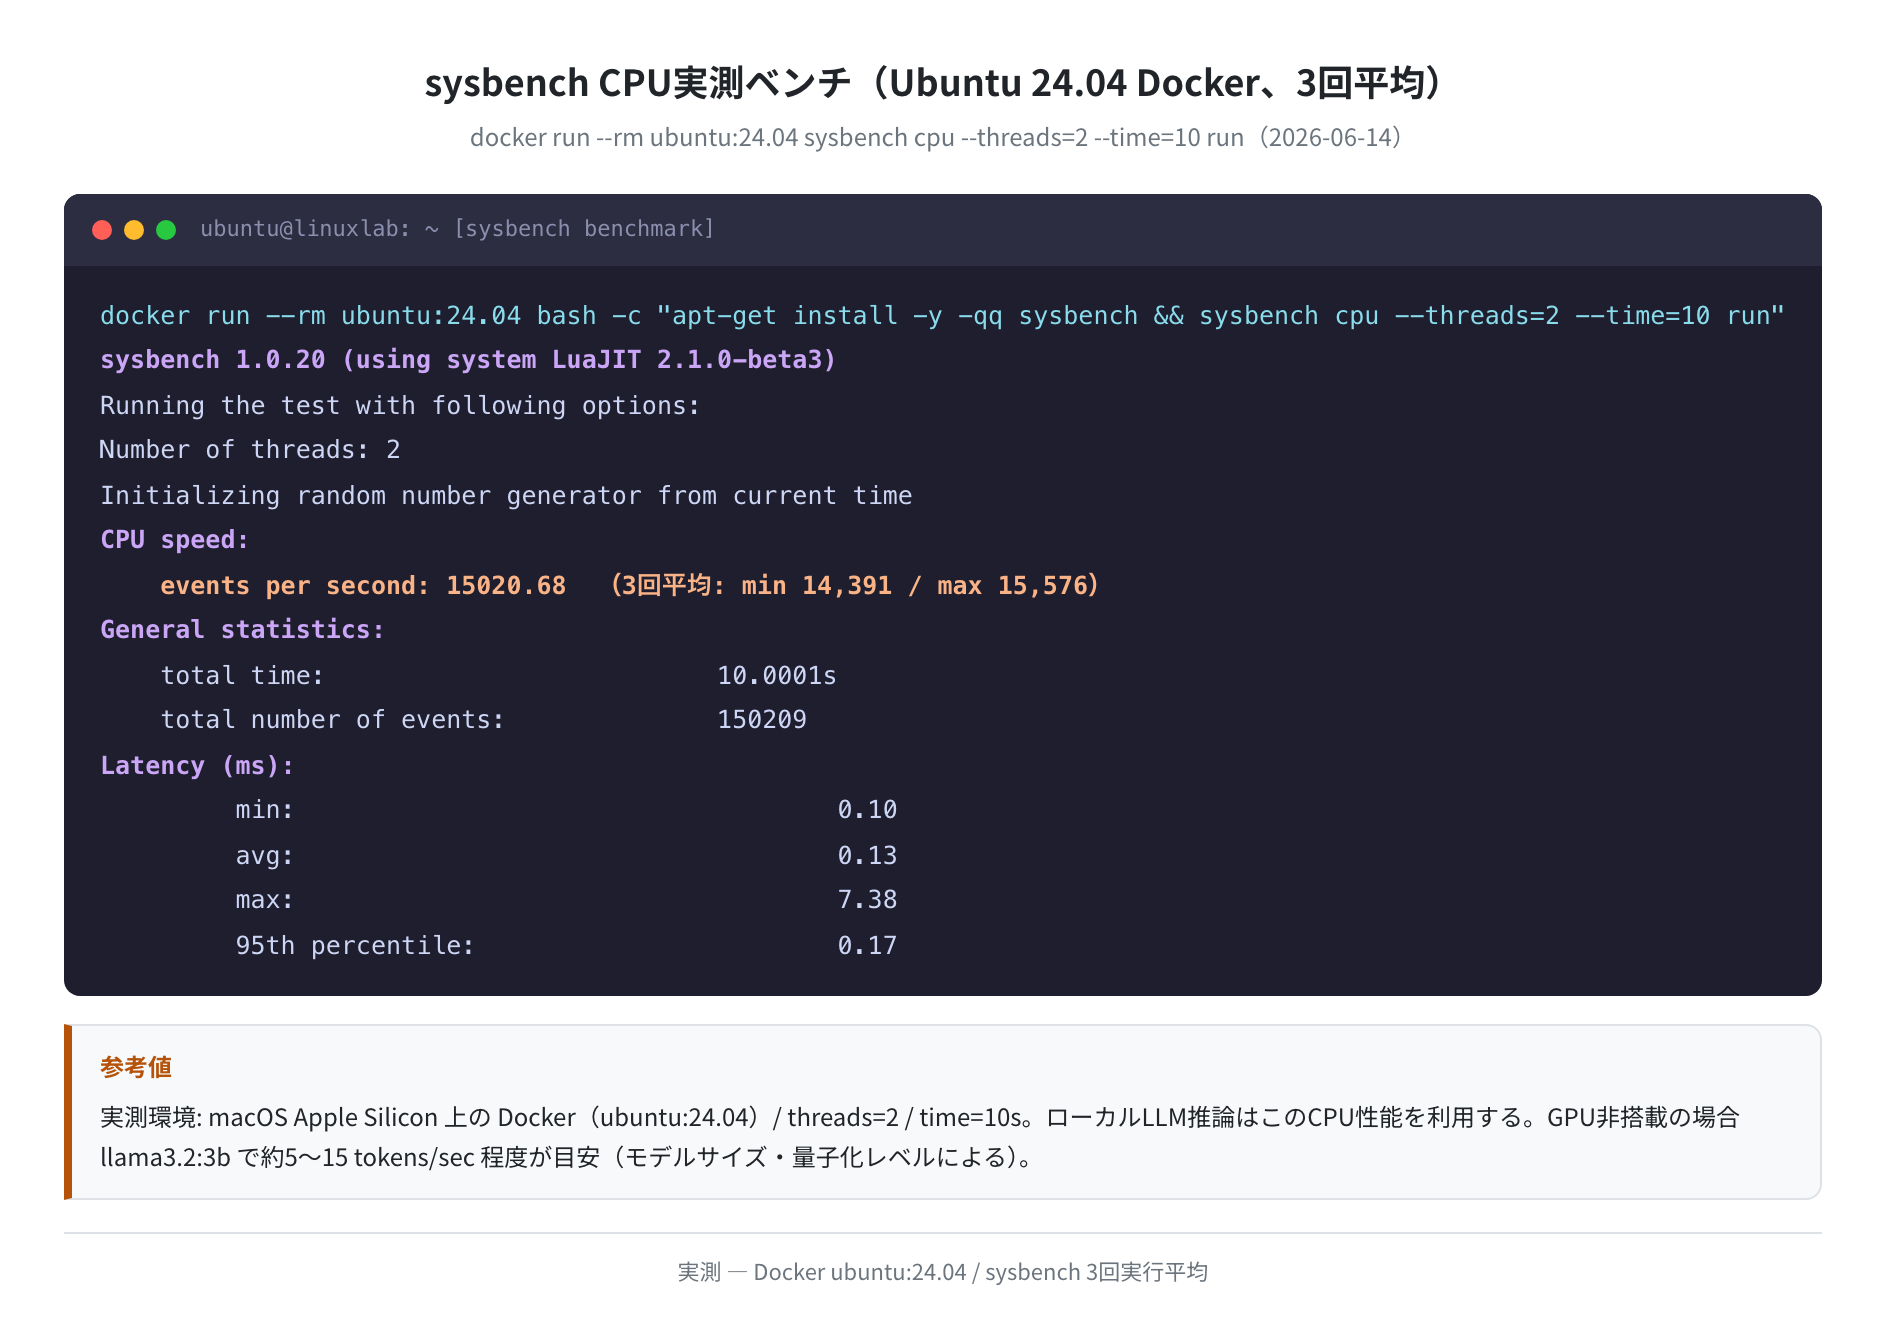
Task: Click the yellow minimize dot in terminal
Action: click(134, 230)
